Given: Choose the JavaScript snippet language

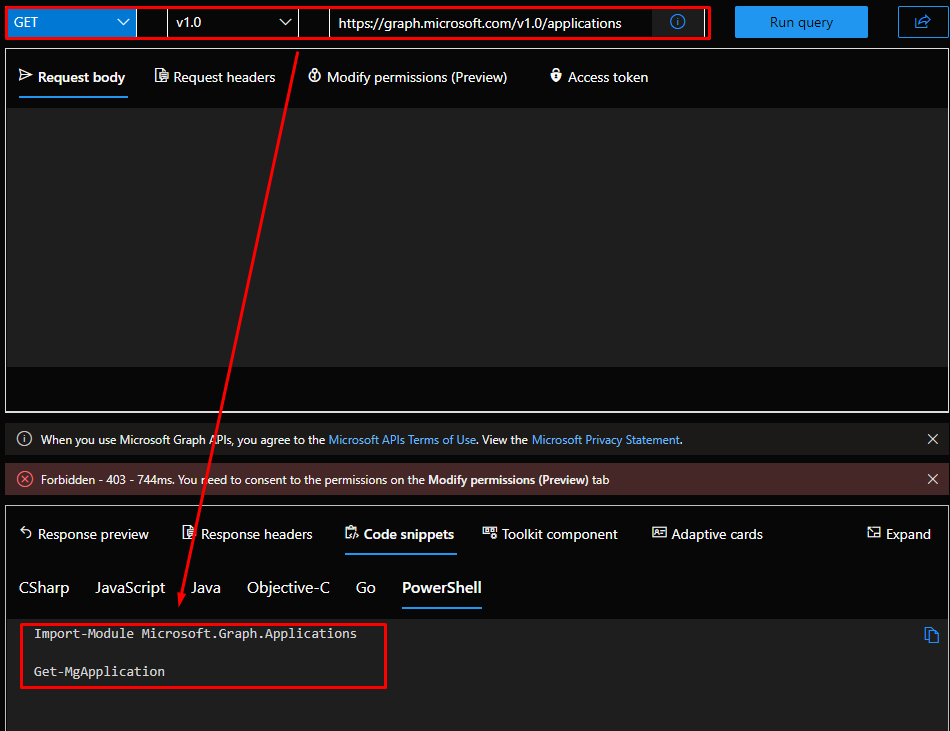Looking at the screenshot, I should [x=130, y=588].
